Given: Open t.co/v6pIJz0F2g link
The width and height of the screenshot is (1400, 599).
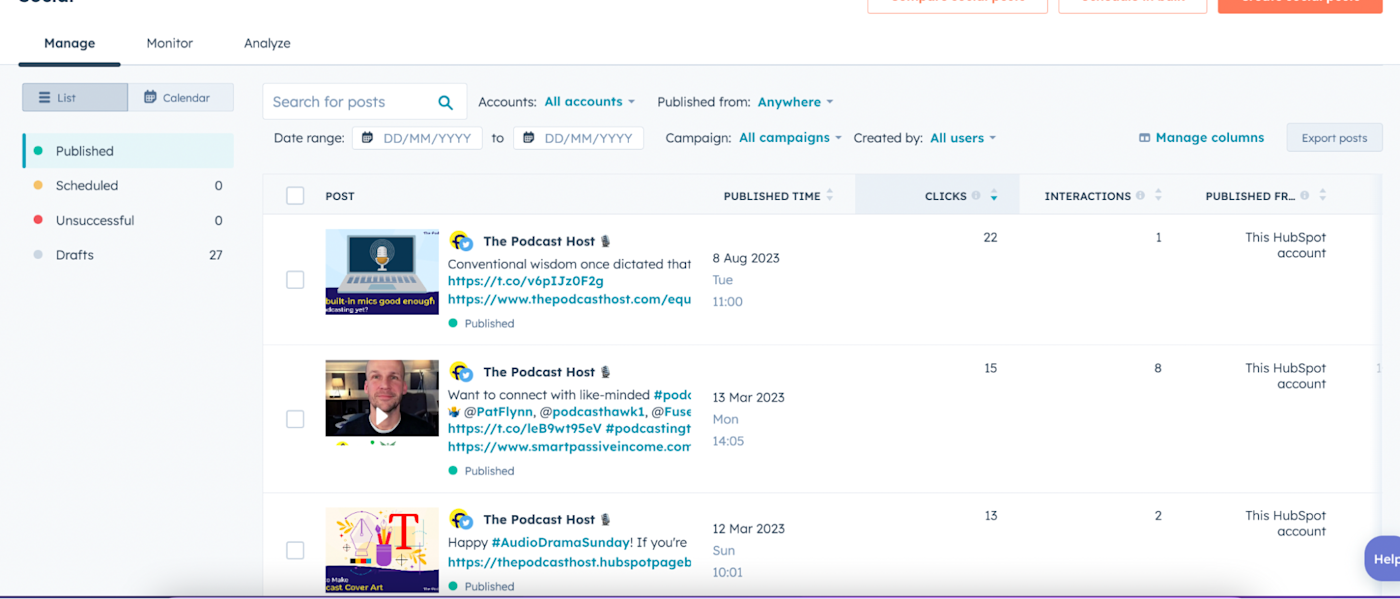Looking at the screenshot, I should pos(525,281).
